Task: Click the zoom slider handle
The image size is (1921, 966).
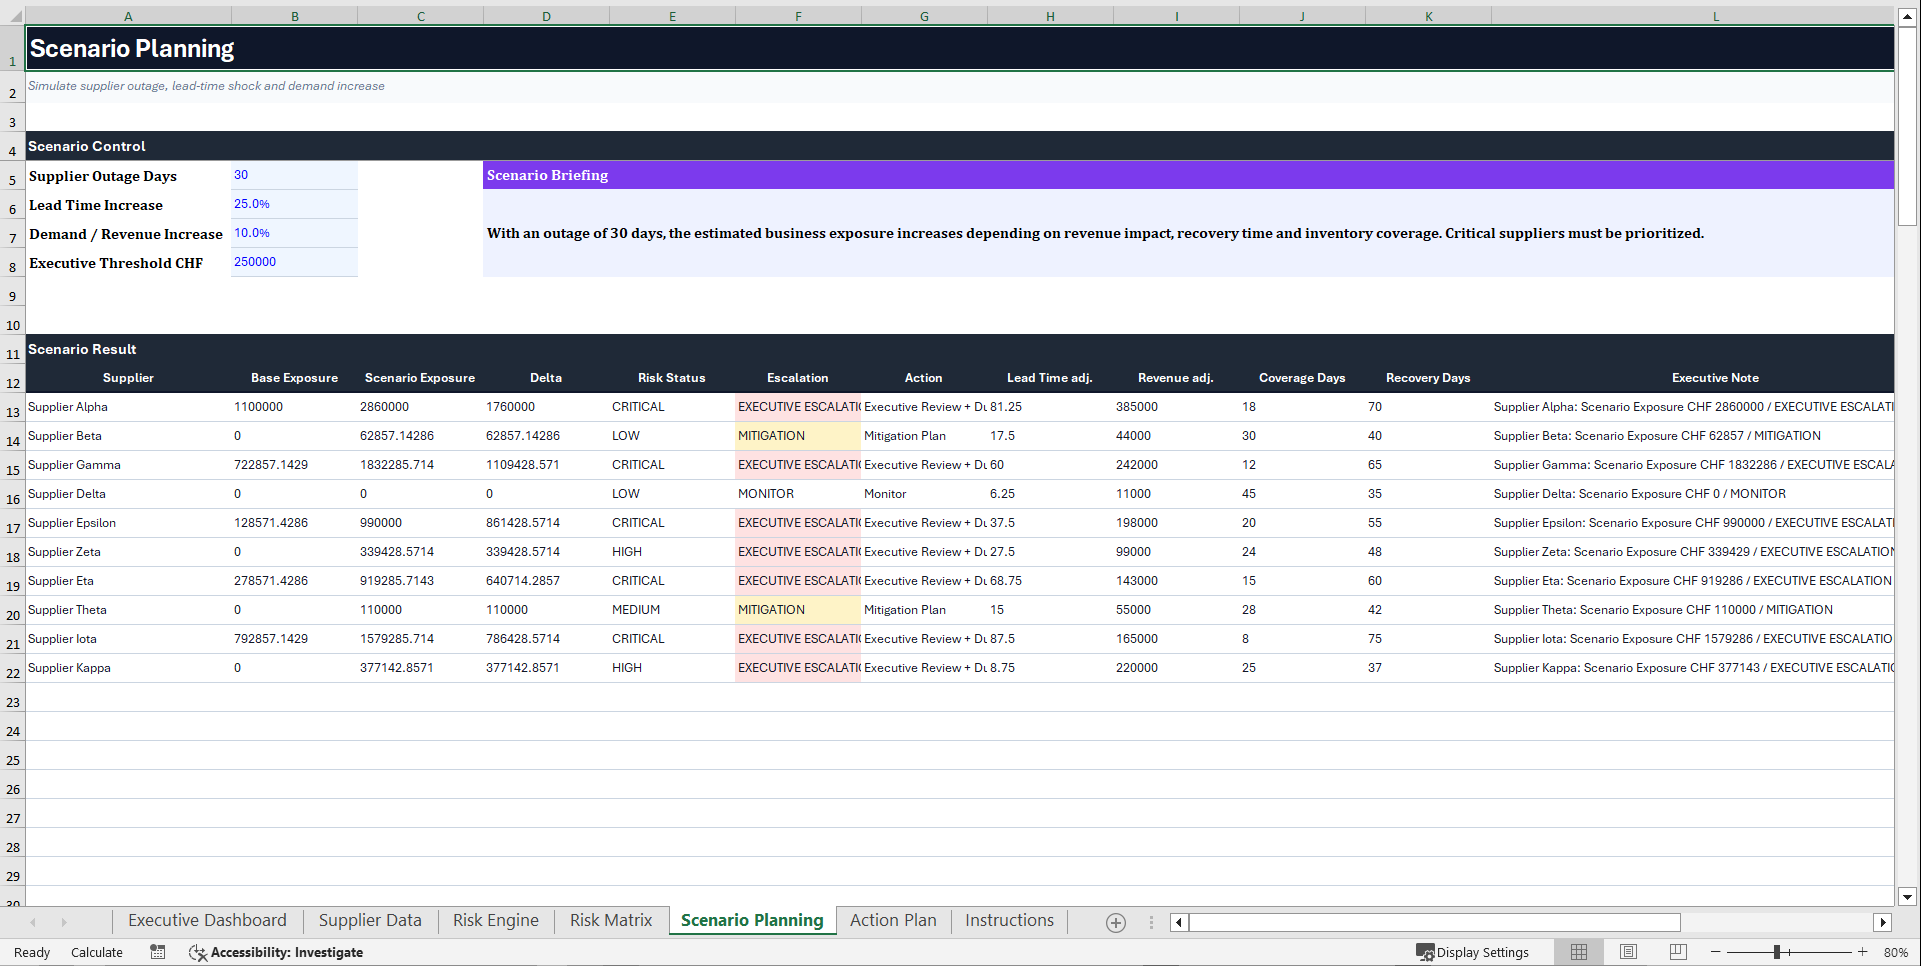Action: (x=1777, y=952)
